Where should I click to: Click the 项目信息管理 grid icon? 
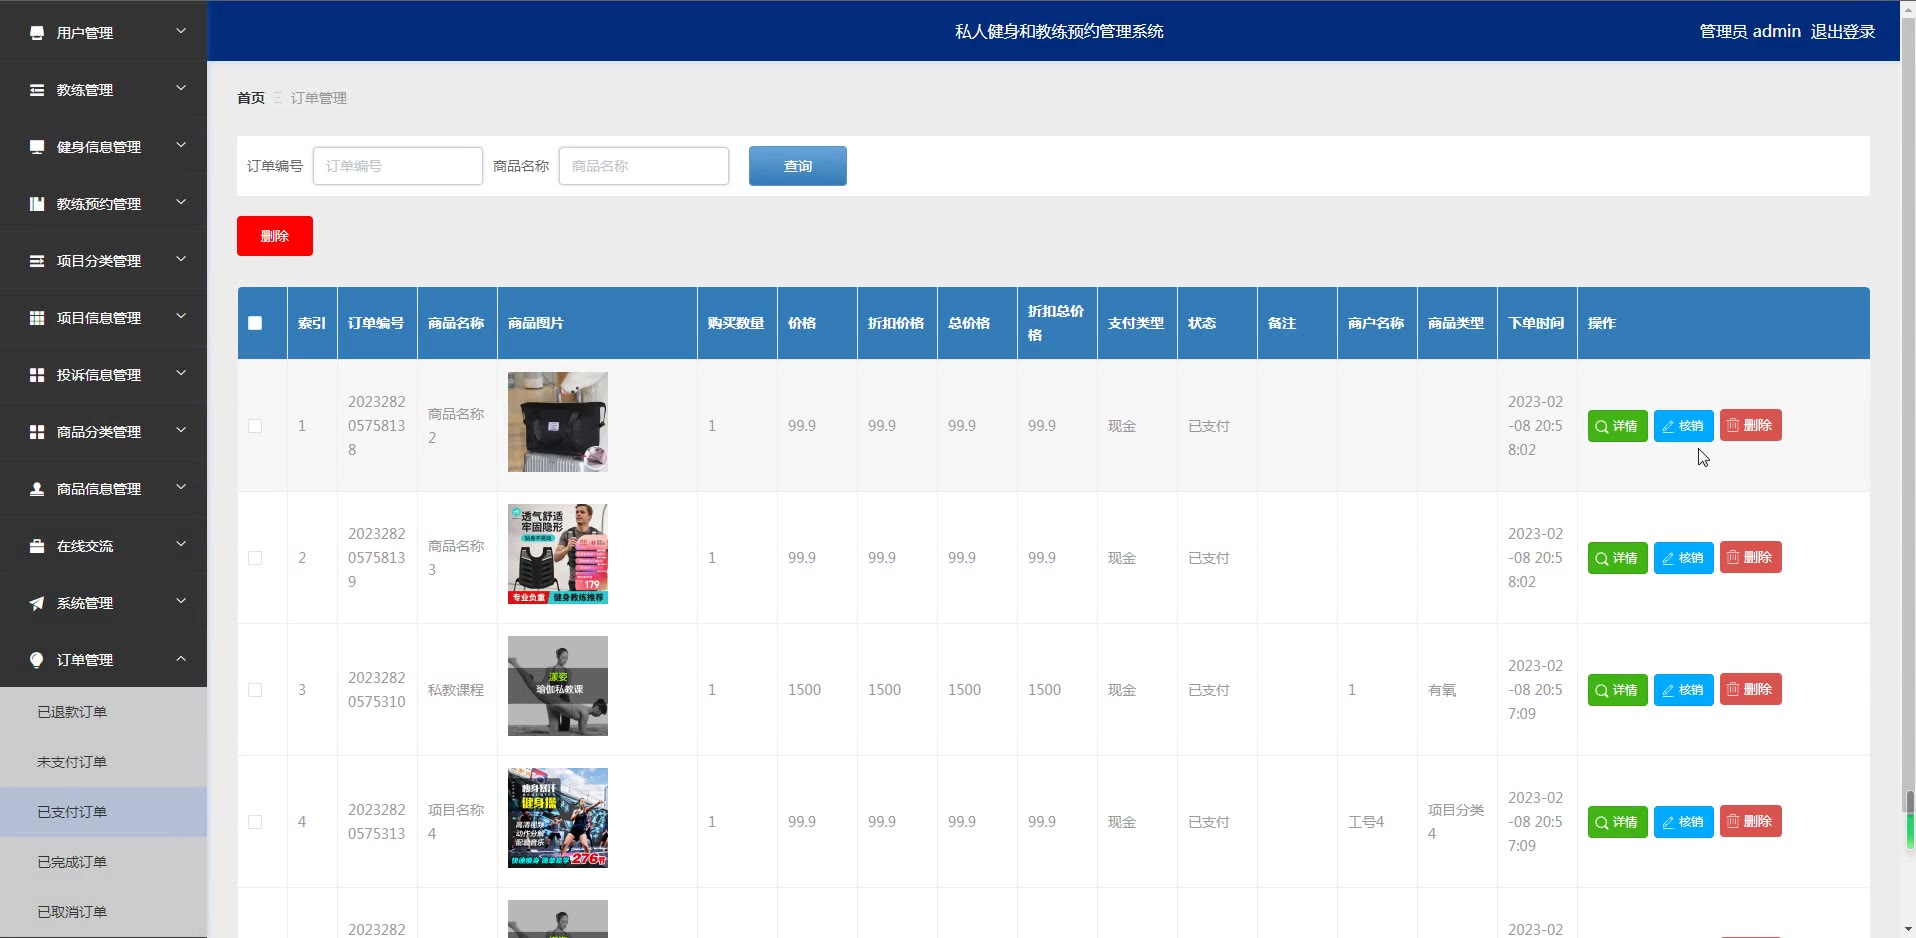click(37, 318)
